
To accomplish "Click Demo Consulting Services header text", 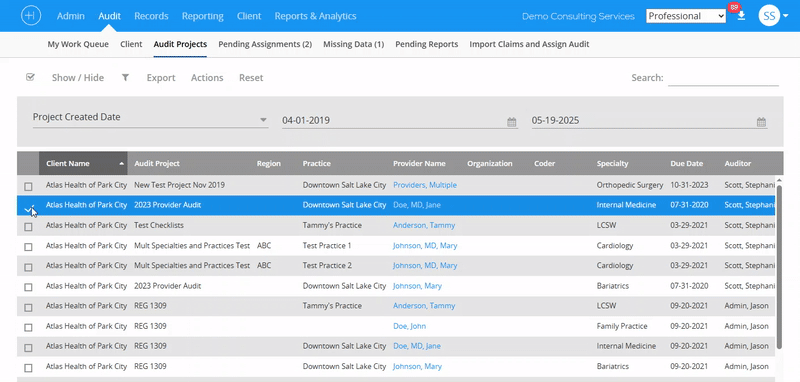I will [578, 16].
